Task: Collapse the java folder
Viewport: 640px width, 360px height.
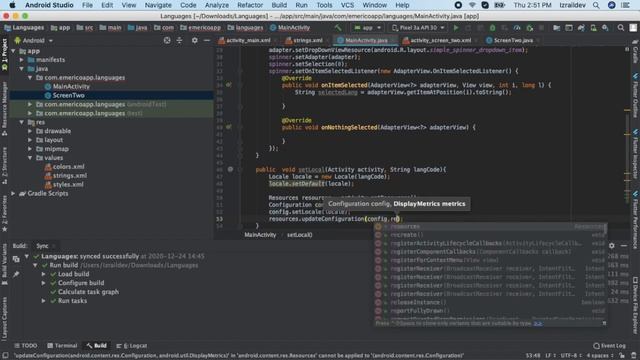Action: 22,69
